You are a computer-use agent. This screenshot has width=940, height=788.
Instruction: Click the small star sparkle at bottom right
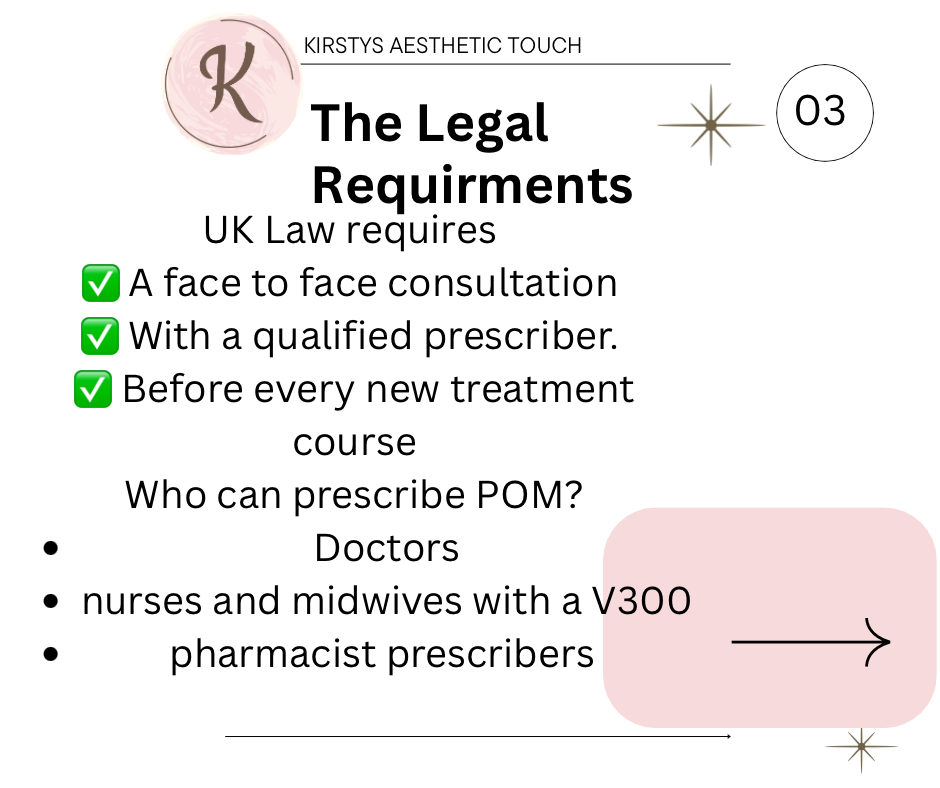[x=860, y=746]
